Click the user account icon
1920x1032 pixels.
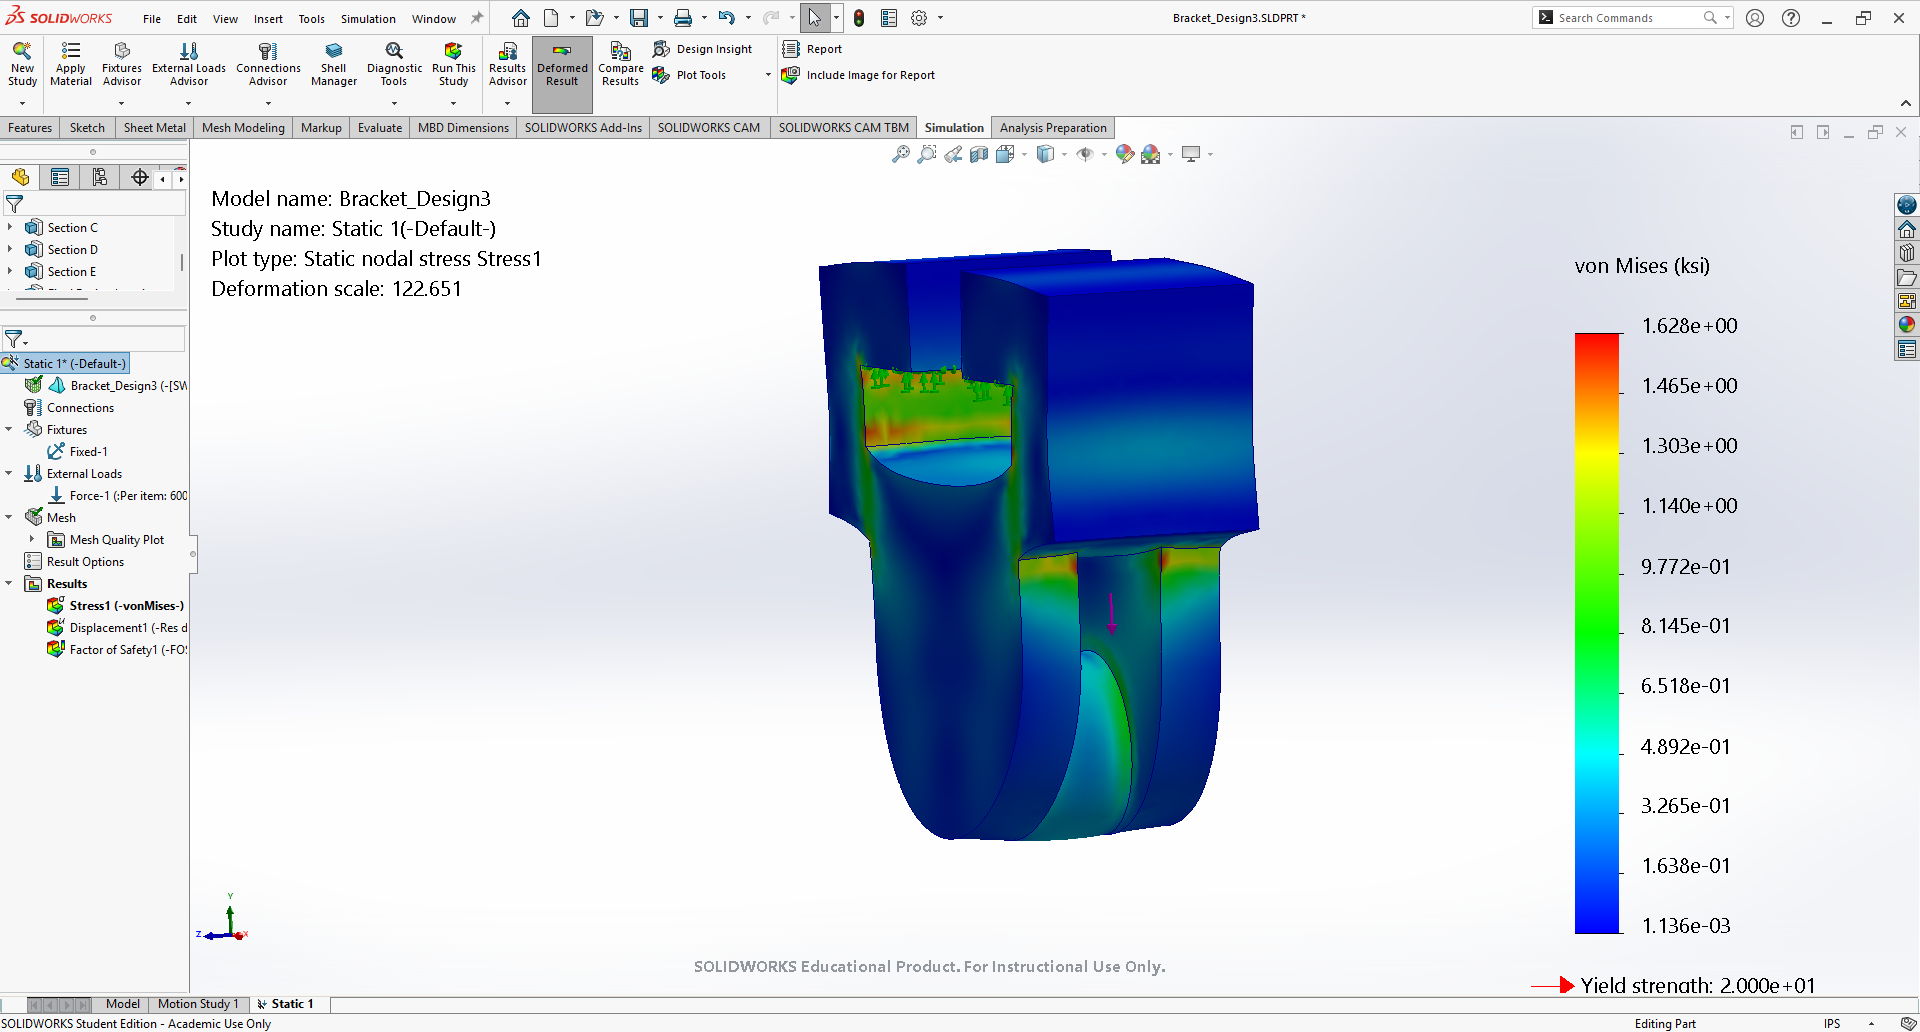[1755, 18]
